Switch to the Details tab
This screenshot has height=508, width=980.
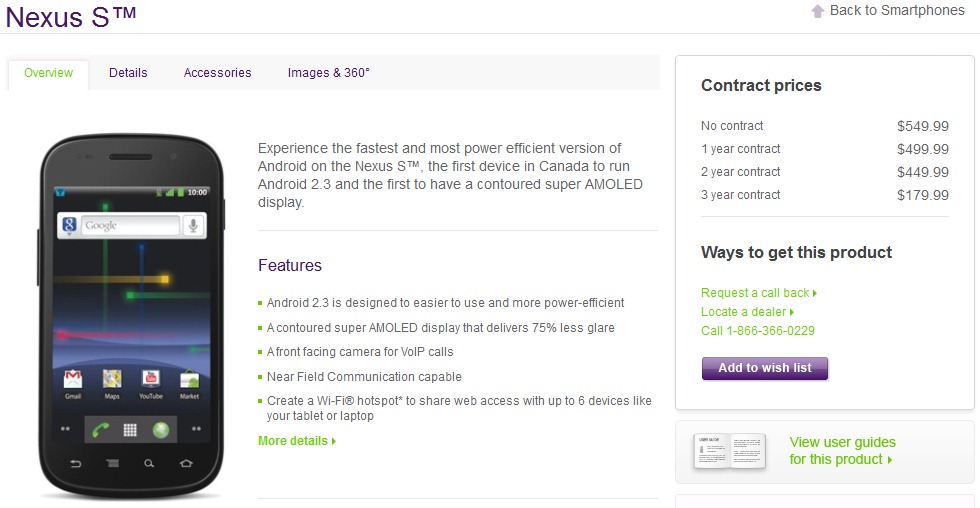pyautogui.click(x=128, y=73)
